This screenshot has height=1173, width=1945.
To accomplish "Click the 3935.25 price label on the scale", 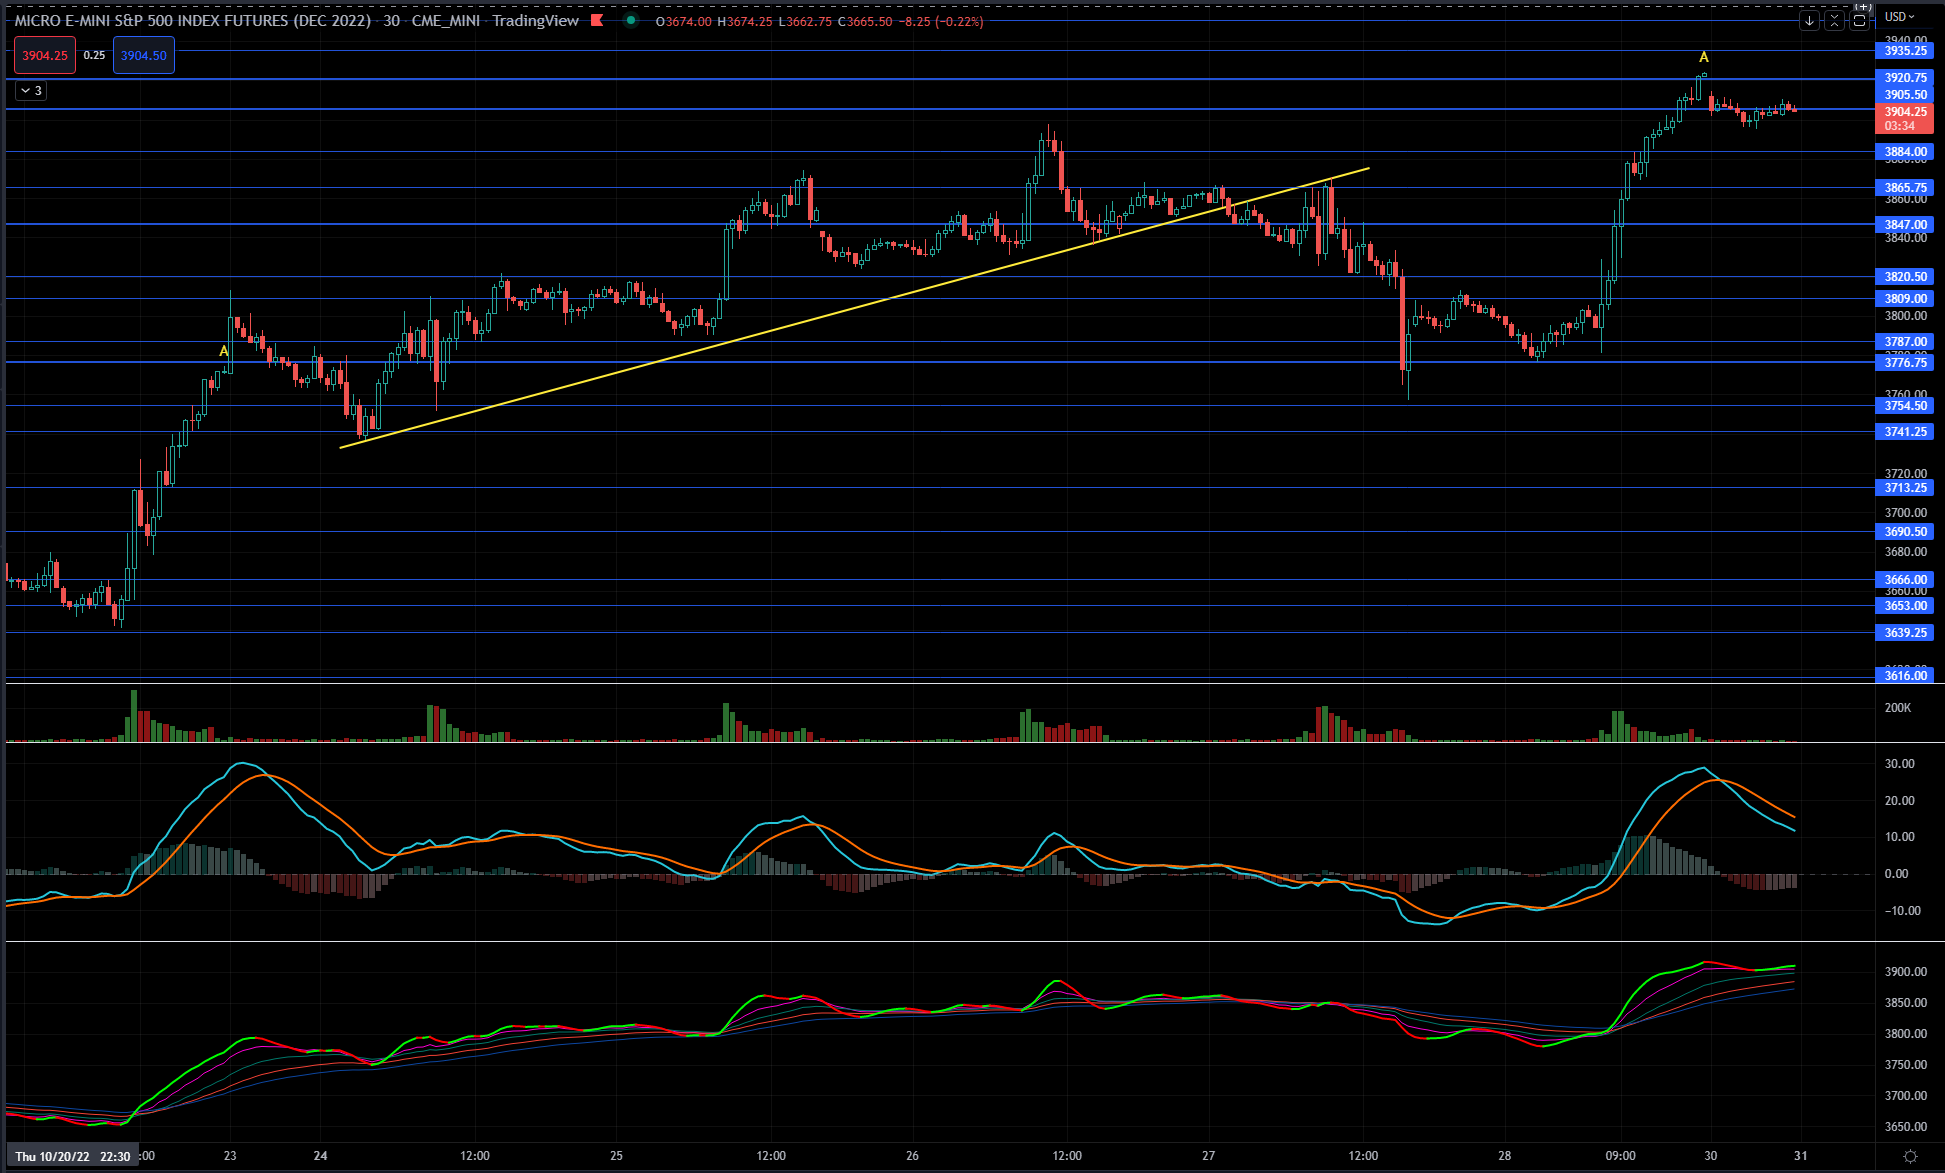I will 1905,50.
